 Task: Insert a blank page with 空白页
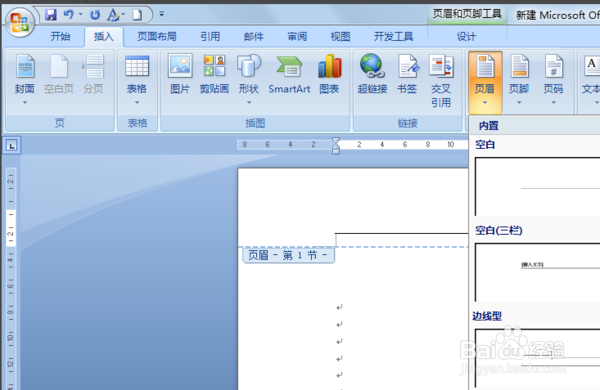59,75
